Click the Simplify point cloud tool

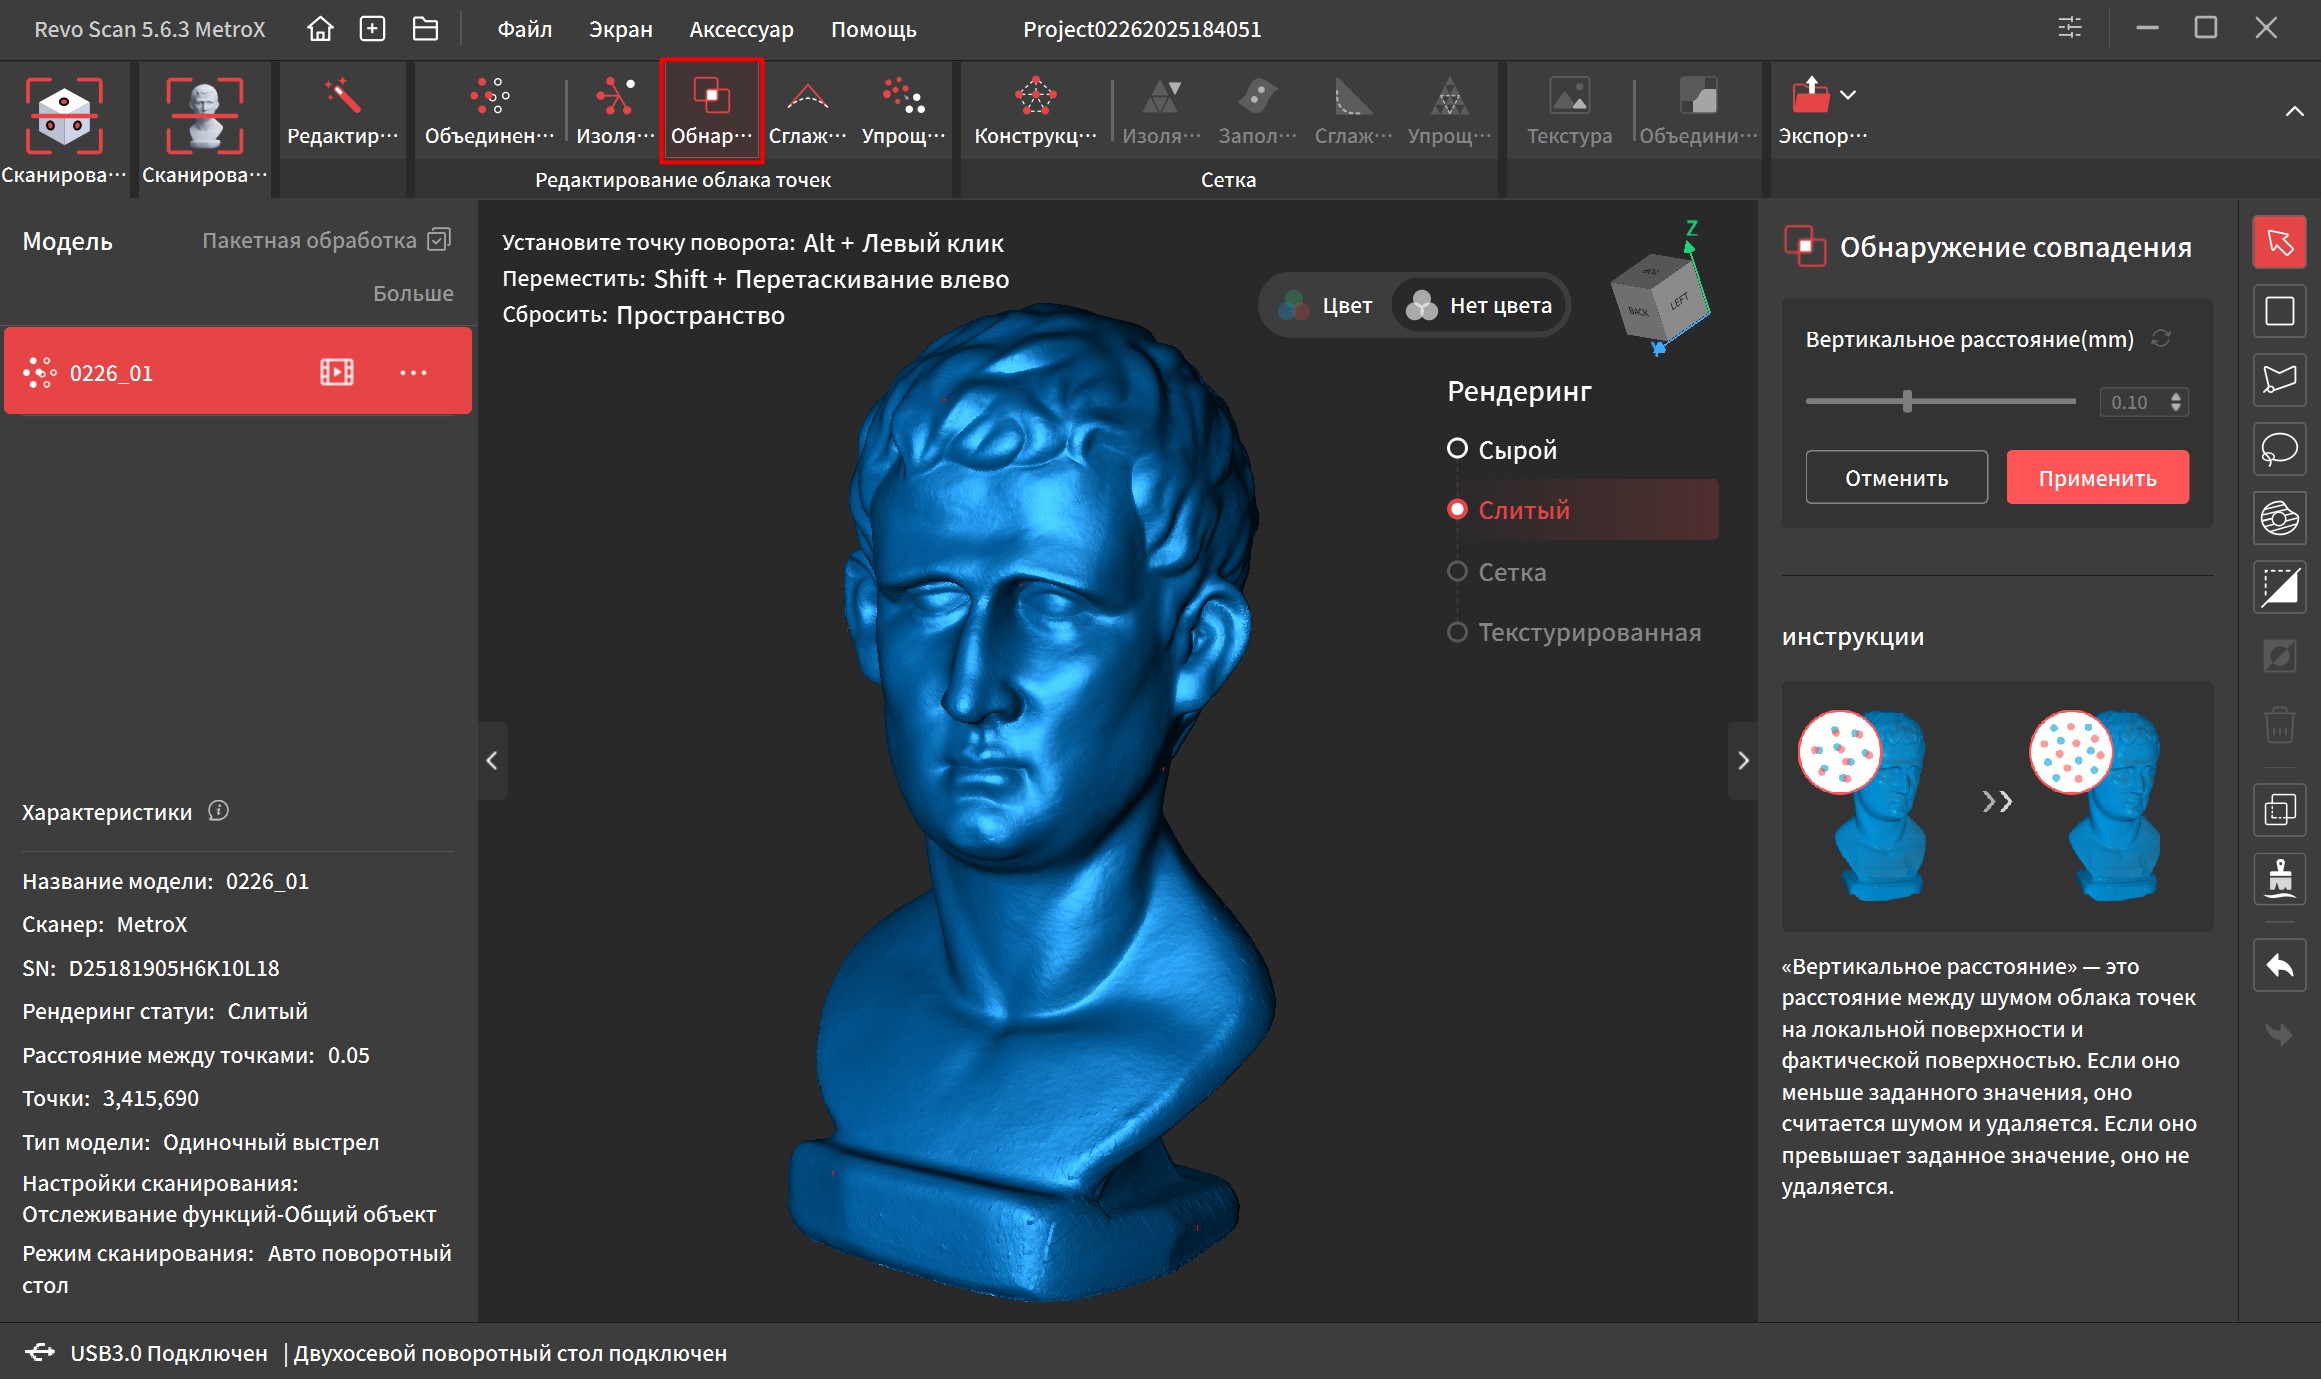coord(903,109)
